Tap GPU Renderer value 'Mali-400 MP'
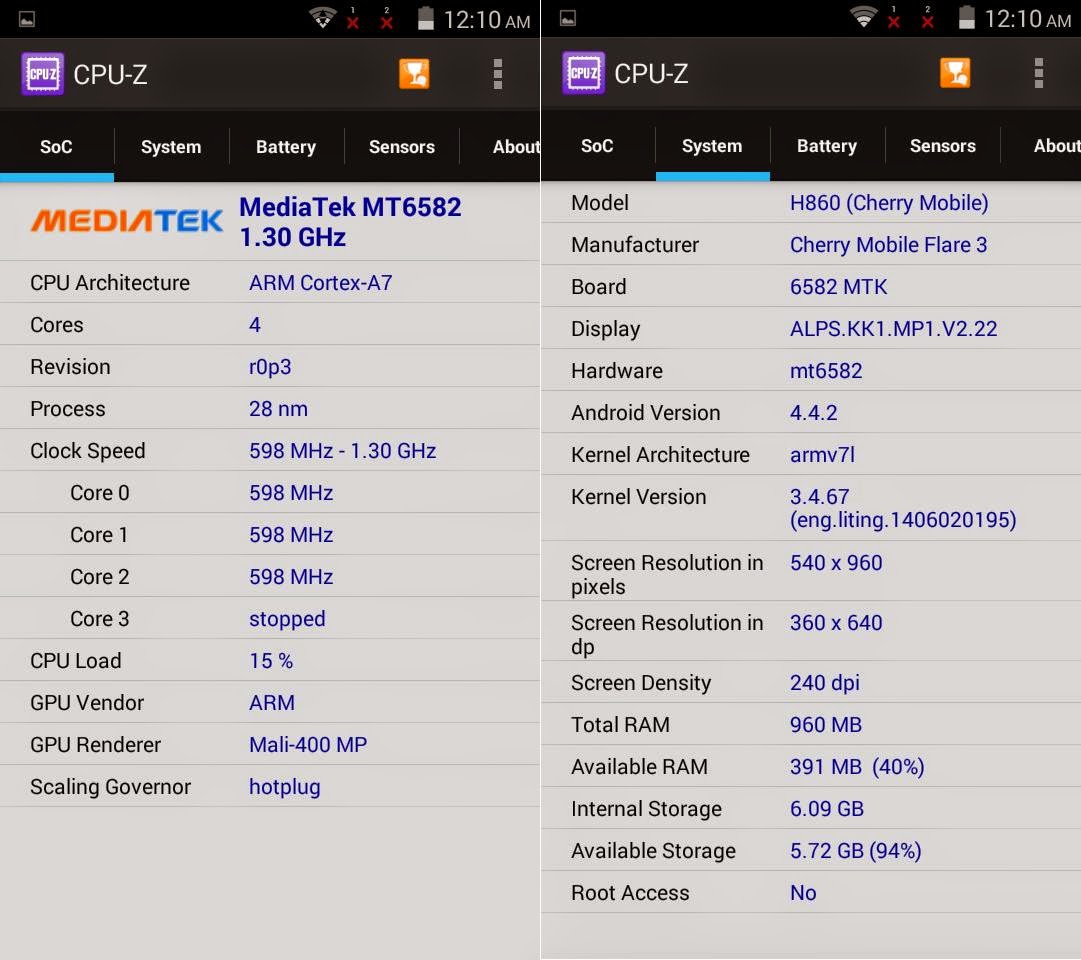Viewport: 1081px width, 960px height. pyautogui.click(x=308, y=745)
